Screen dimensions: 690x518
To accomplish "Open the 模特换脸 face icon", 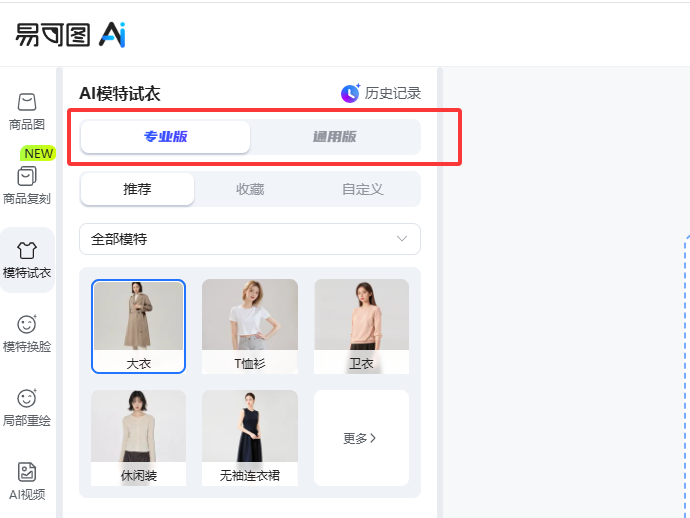I will [x=27, y=324].
